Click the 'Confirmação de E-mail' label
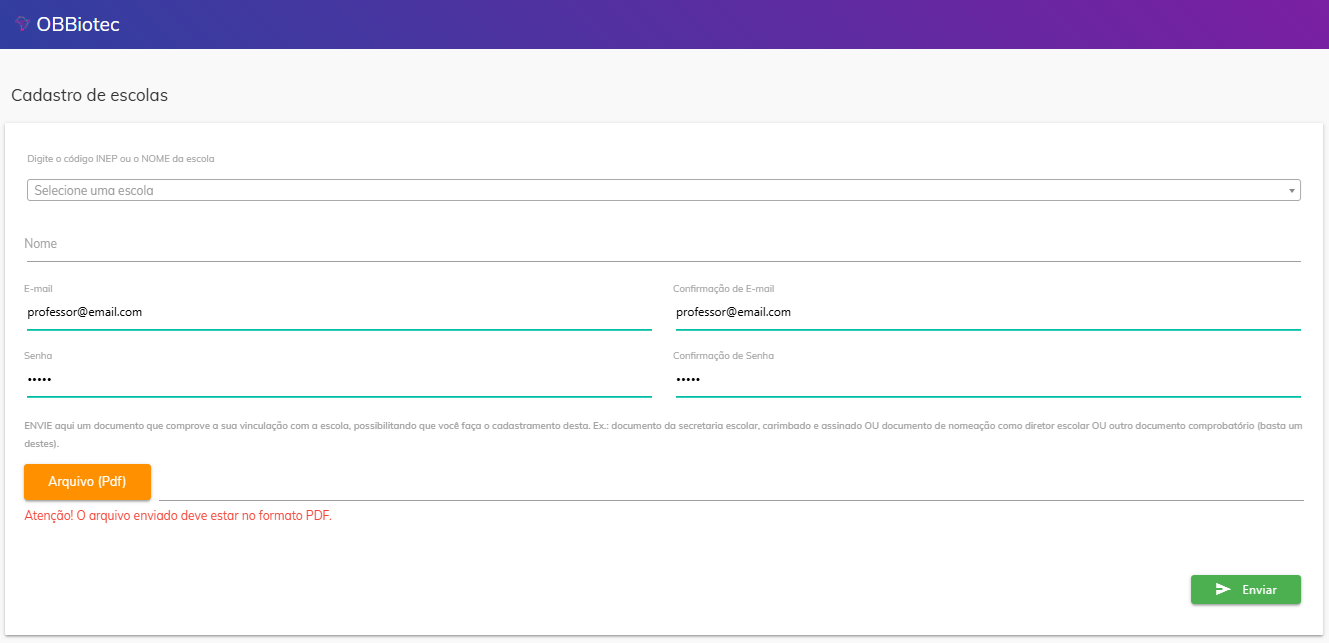1329x643 pixels. [x=723, y=289]
